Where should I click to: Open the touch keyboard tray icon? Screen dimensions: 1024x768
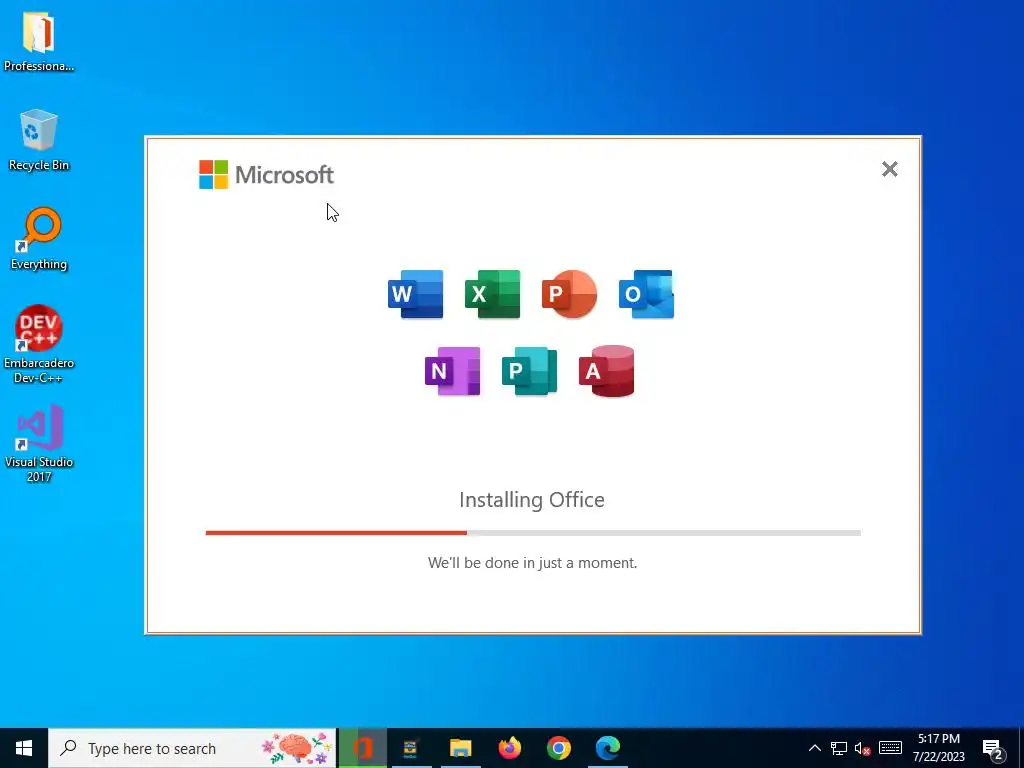[x=890, y=748]
